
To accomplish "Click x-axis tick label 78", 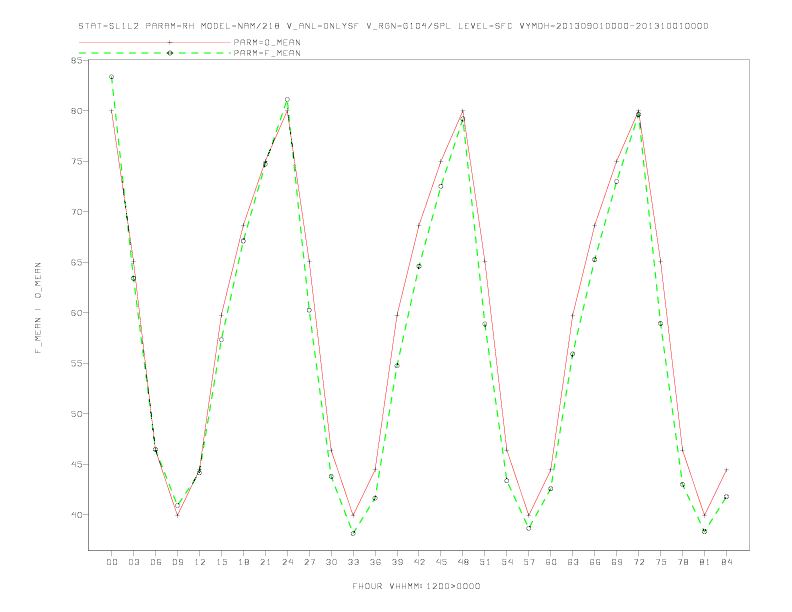I will pos(682,562).
